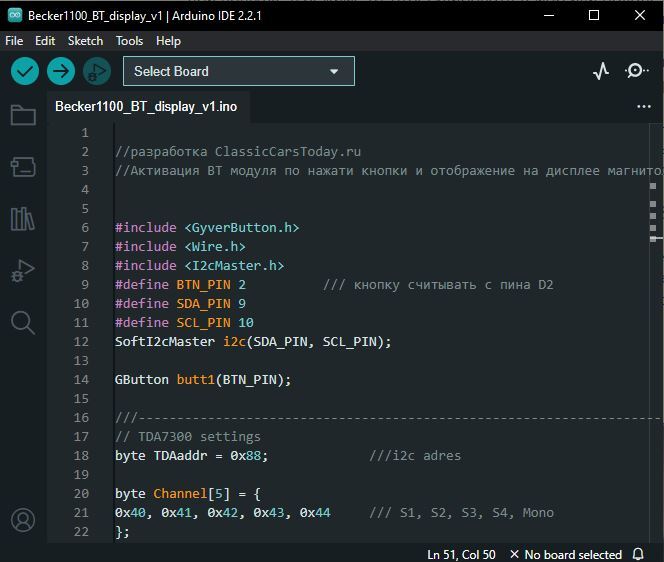Click on the TDA7300 settings comment
The height and width of the screenshot is (562, 664).
point(188,437)
